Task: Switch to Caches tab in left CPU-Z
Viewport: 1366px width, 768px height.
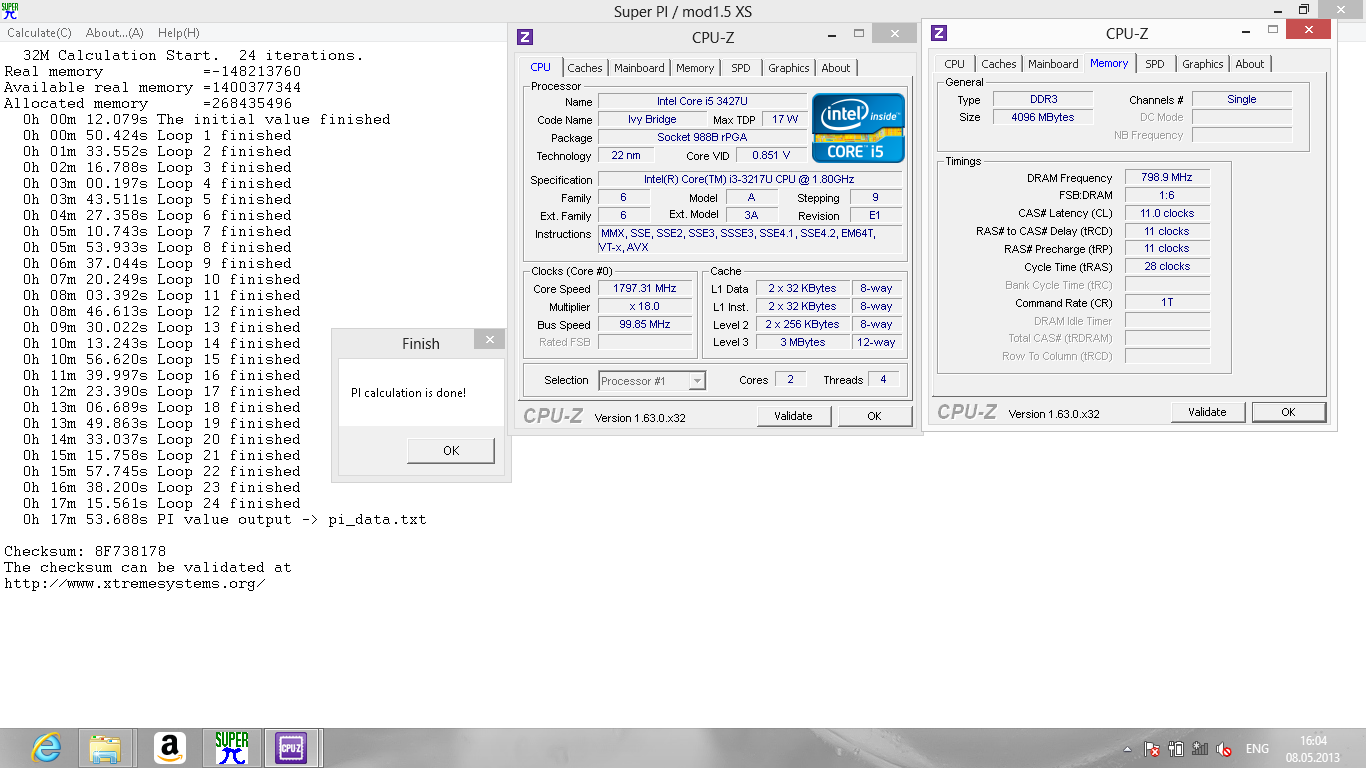Action: pos(585,68)
